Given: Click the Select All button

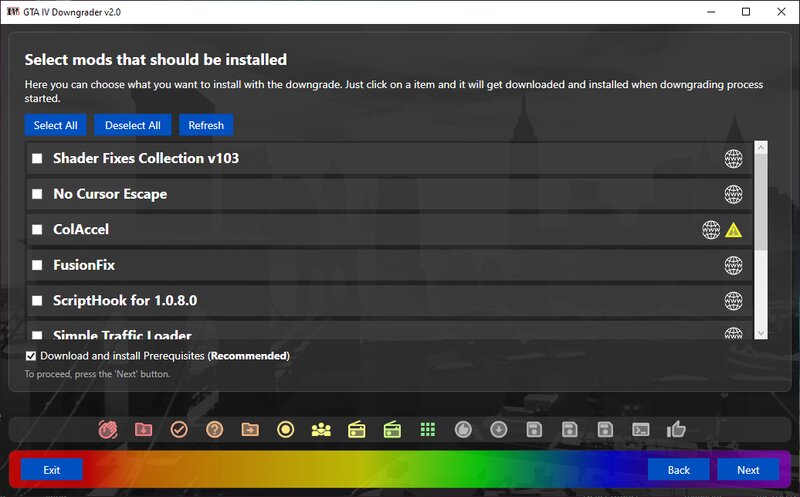Looking at the screenshot, I should tap(56, 125).
